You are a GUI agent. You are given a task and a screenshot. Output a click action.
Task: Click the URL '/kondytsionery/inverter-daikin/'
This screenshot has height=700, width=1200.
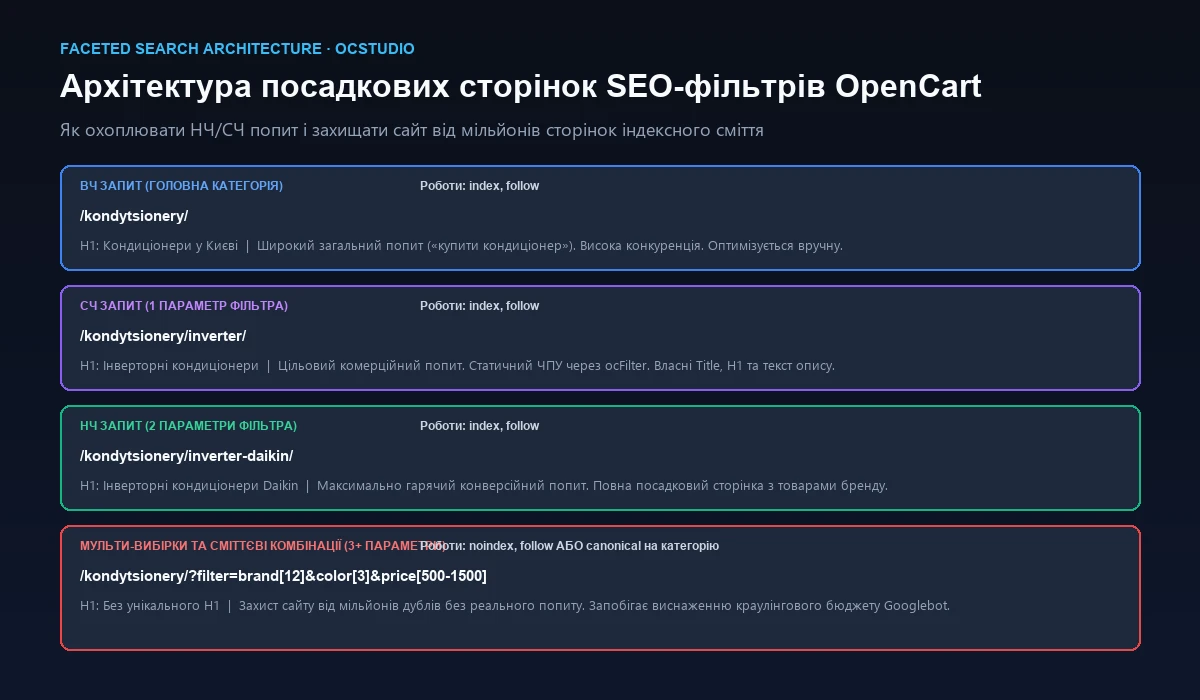(x=186, y=456)
